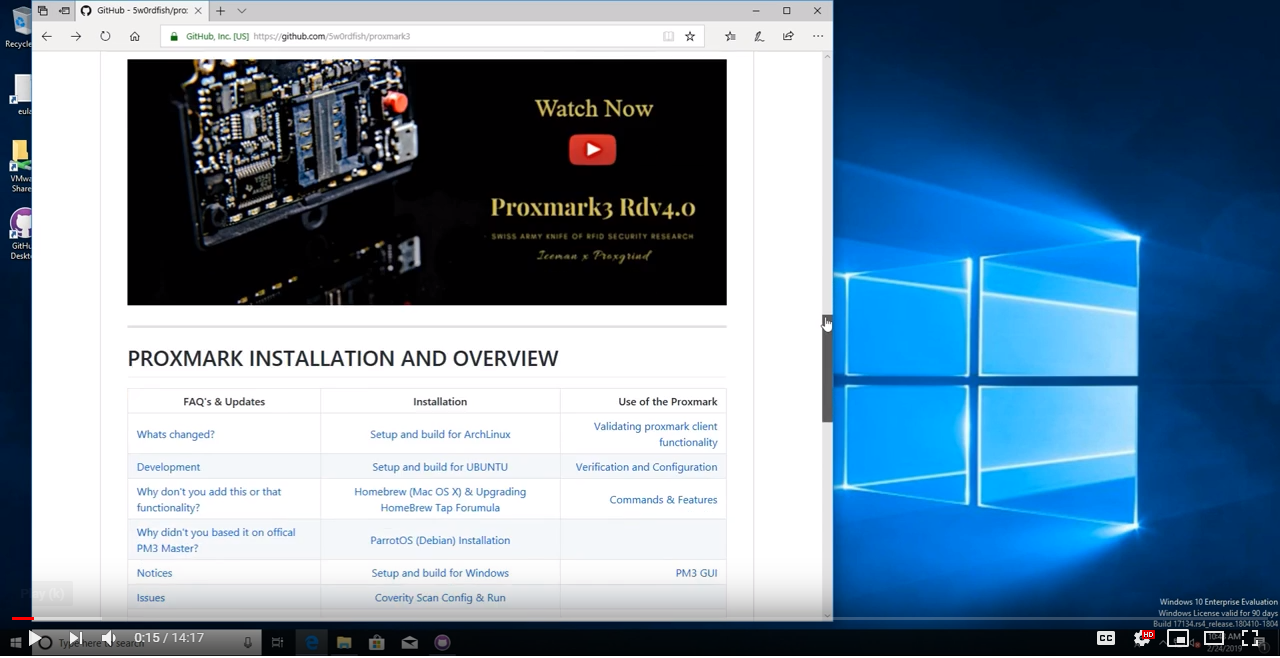The width and height of the screenshot is (1280, 658).
Task: Open Setup and build for UBUNTU
Action: click(x=440, y=467)
